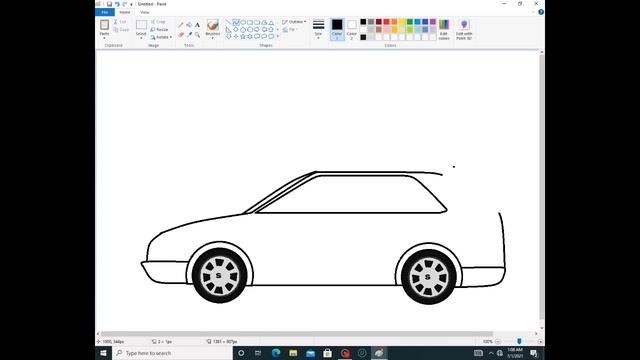This screenshot has width=640, height=360.
Task: Click the Brushes tool icon
Action: pos(213,25)
